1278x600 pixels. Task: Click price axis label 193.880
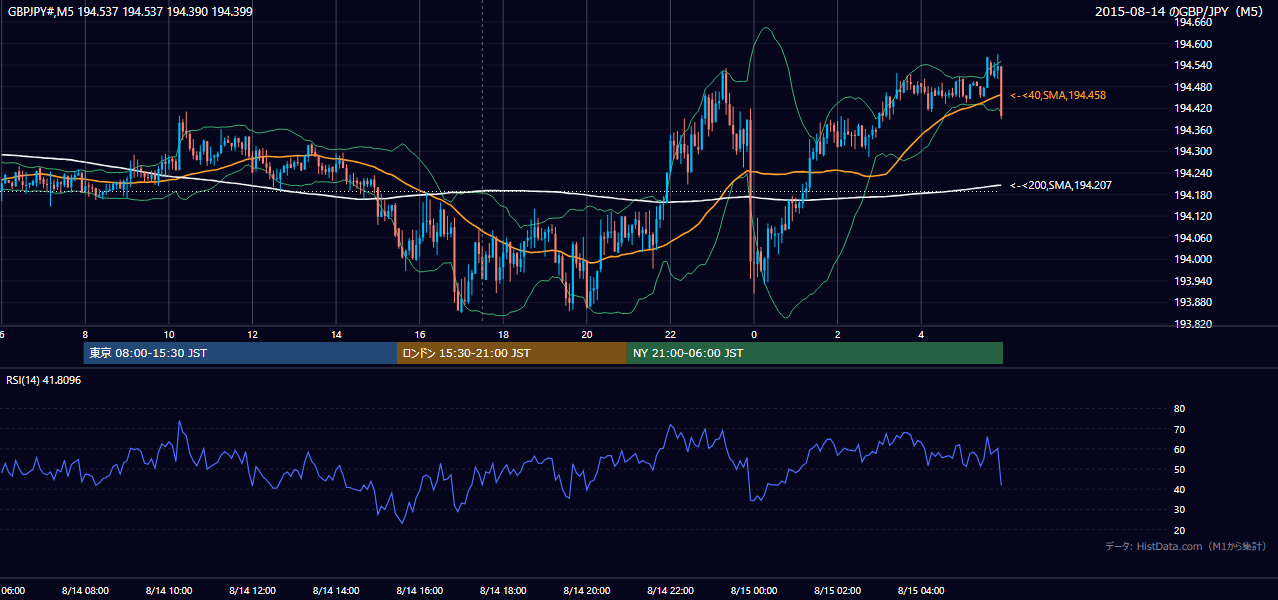(x=1193, y=302)
